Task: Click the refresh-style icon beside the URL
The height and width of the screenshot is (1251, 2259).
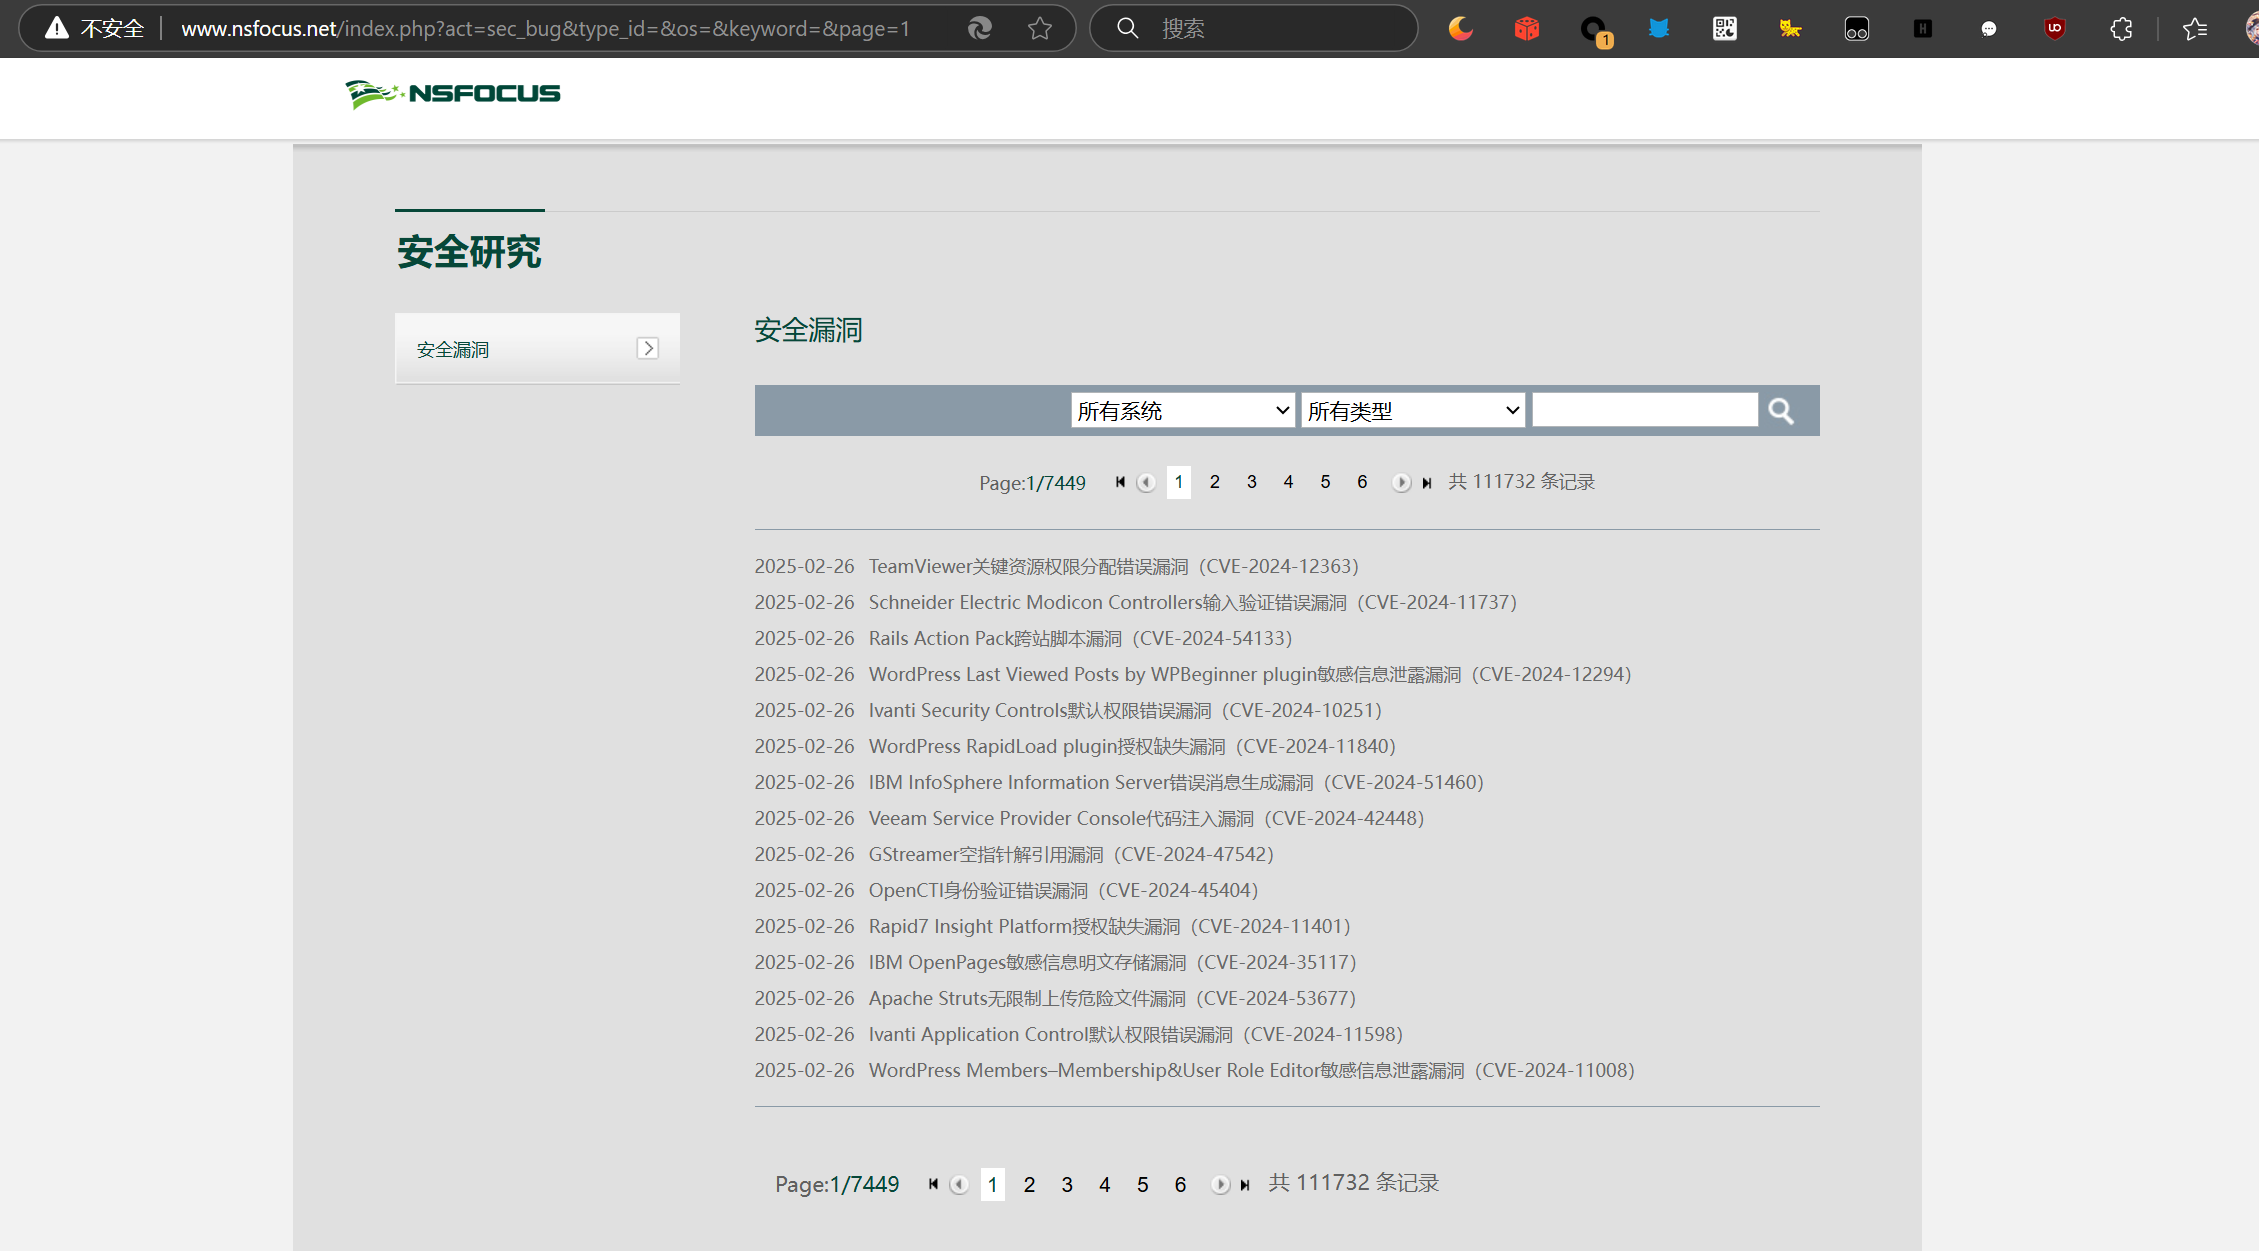Action: pyautogui.click(x=980, y=28)
